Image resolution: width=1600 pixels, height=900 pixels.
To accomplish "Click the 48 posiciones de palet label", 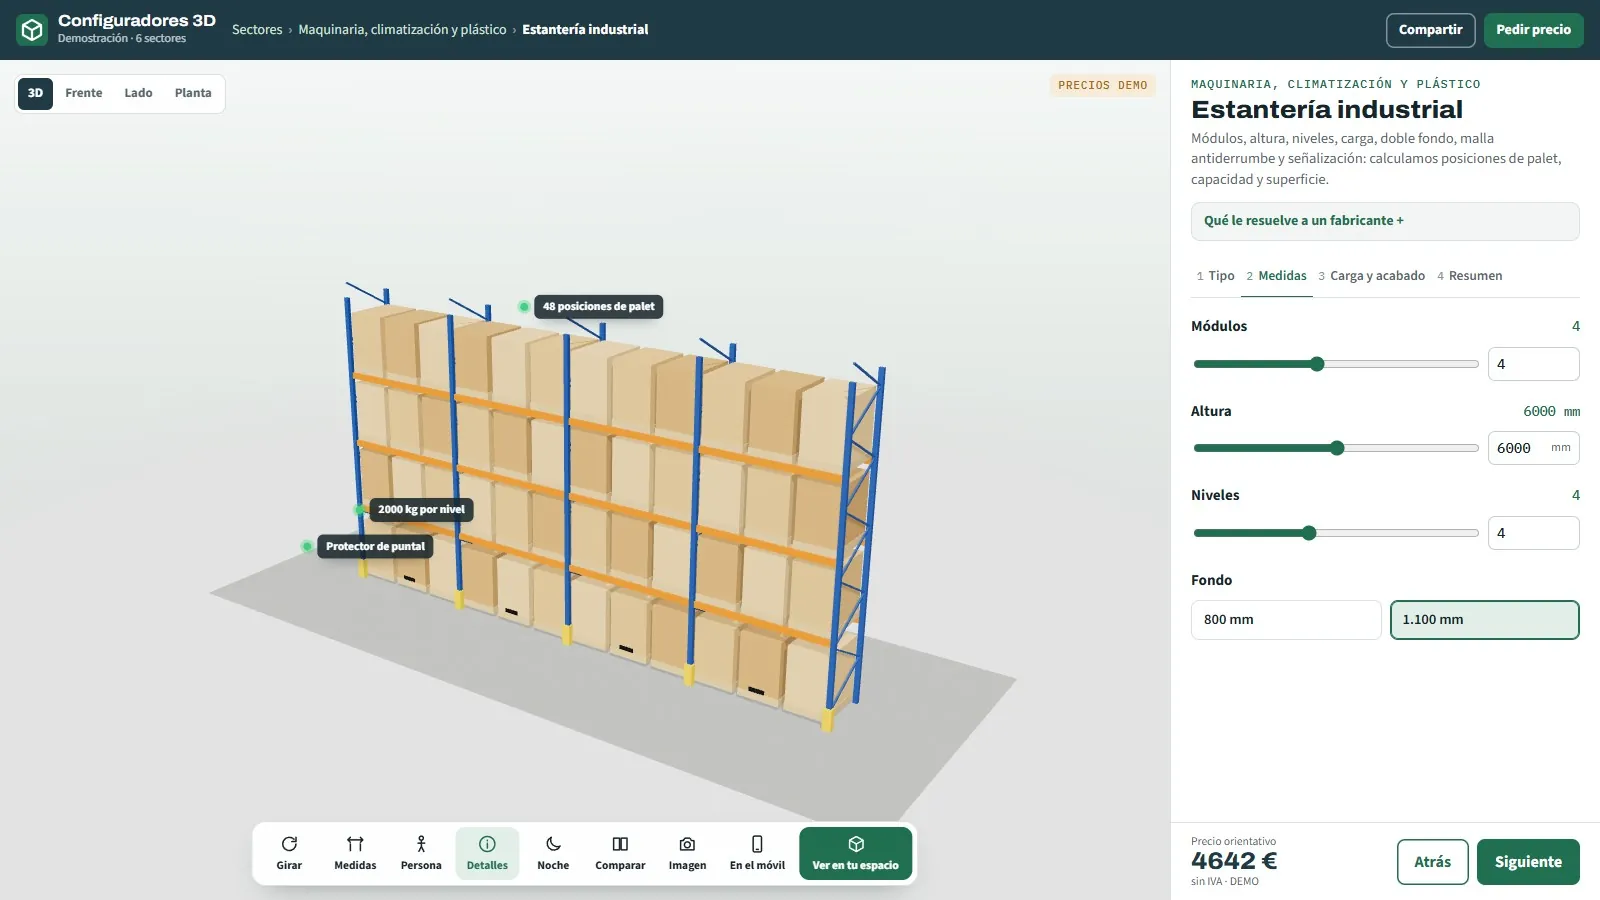I will [599, 307].
